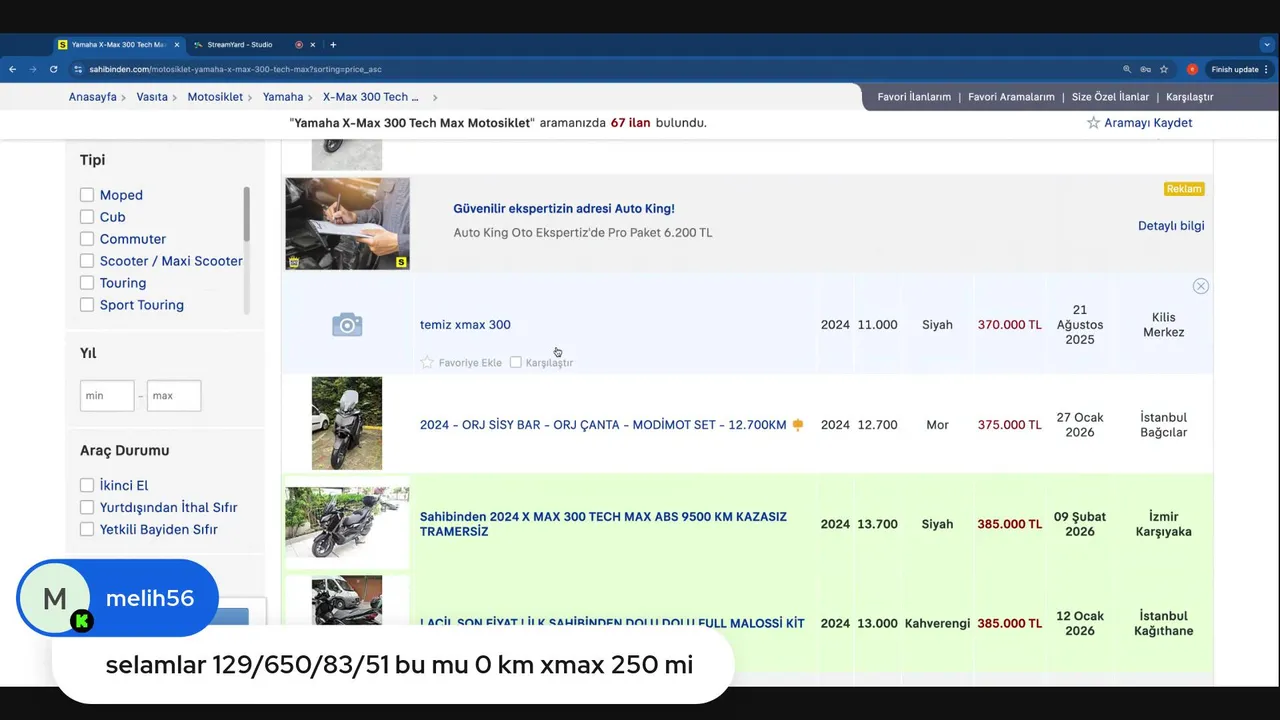Click the sahibinden favicon on the first tab
The image size is (1280, 720).
[63, 44]
